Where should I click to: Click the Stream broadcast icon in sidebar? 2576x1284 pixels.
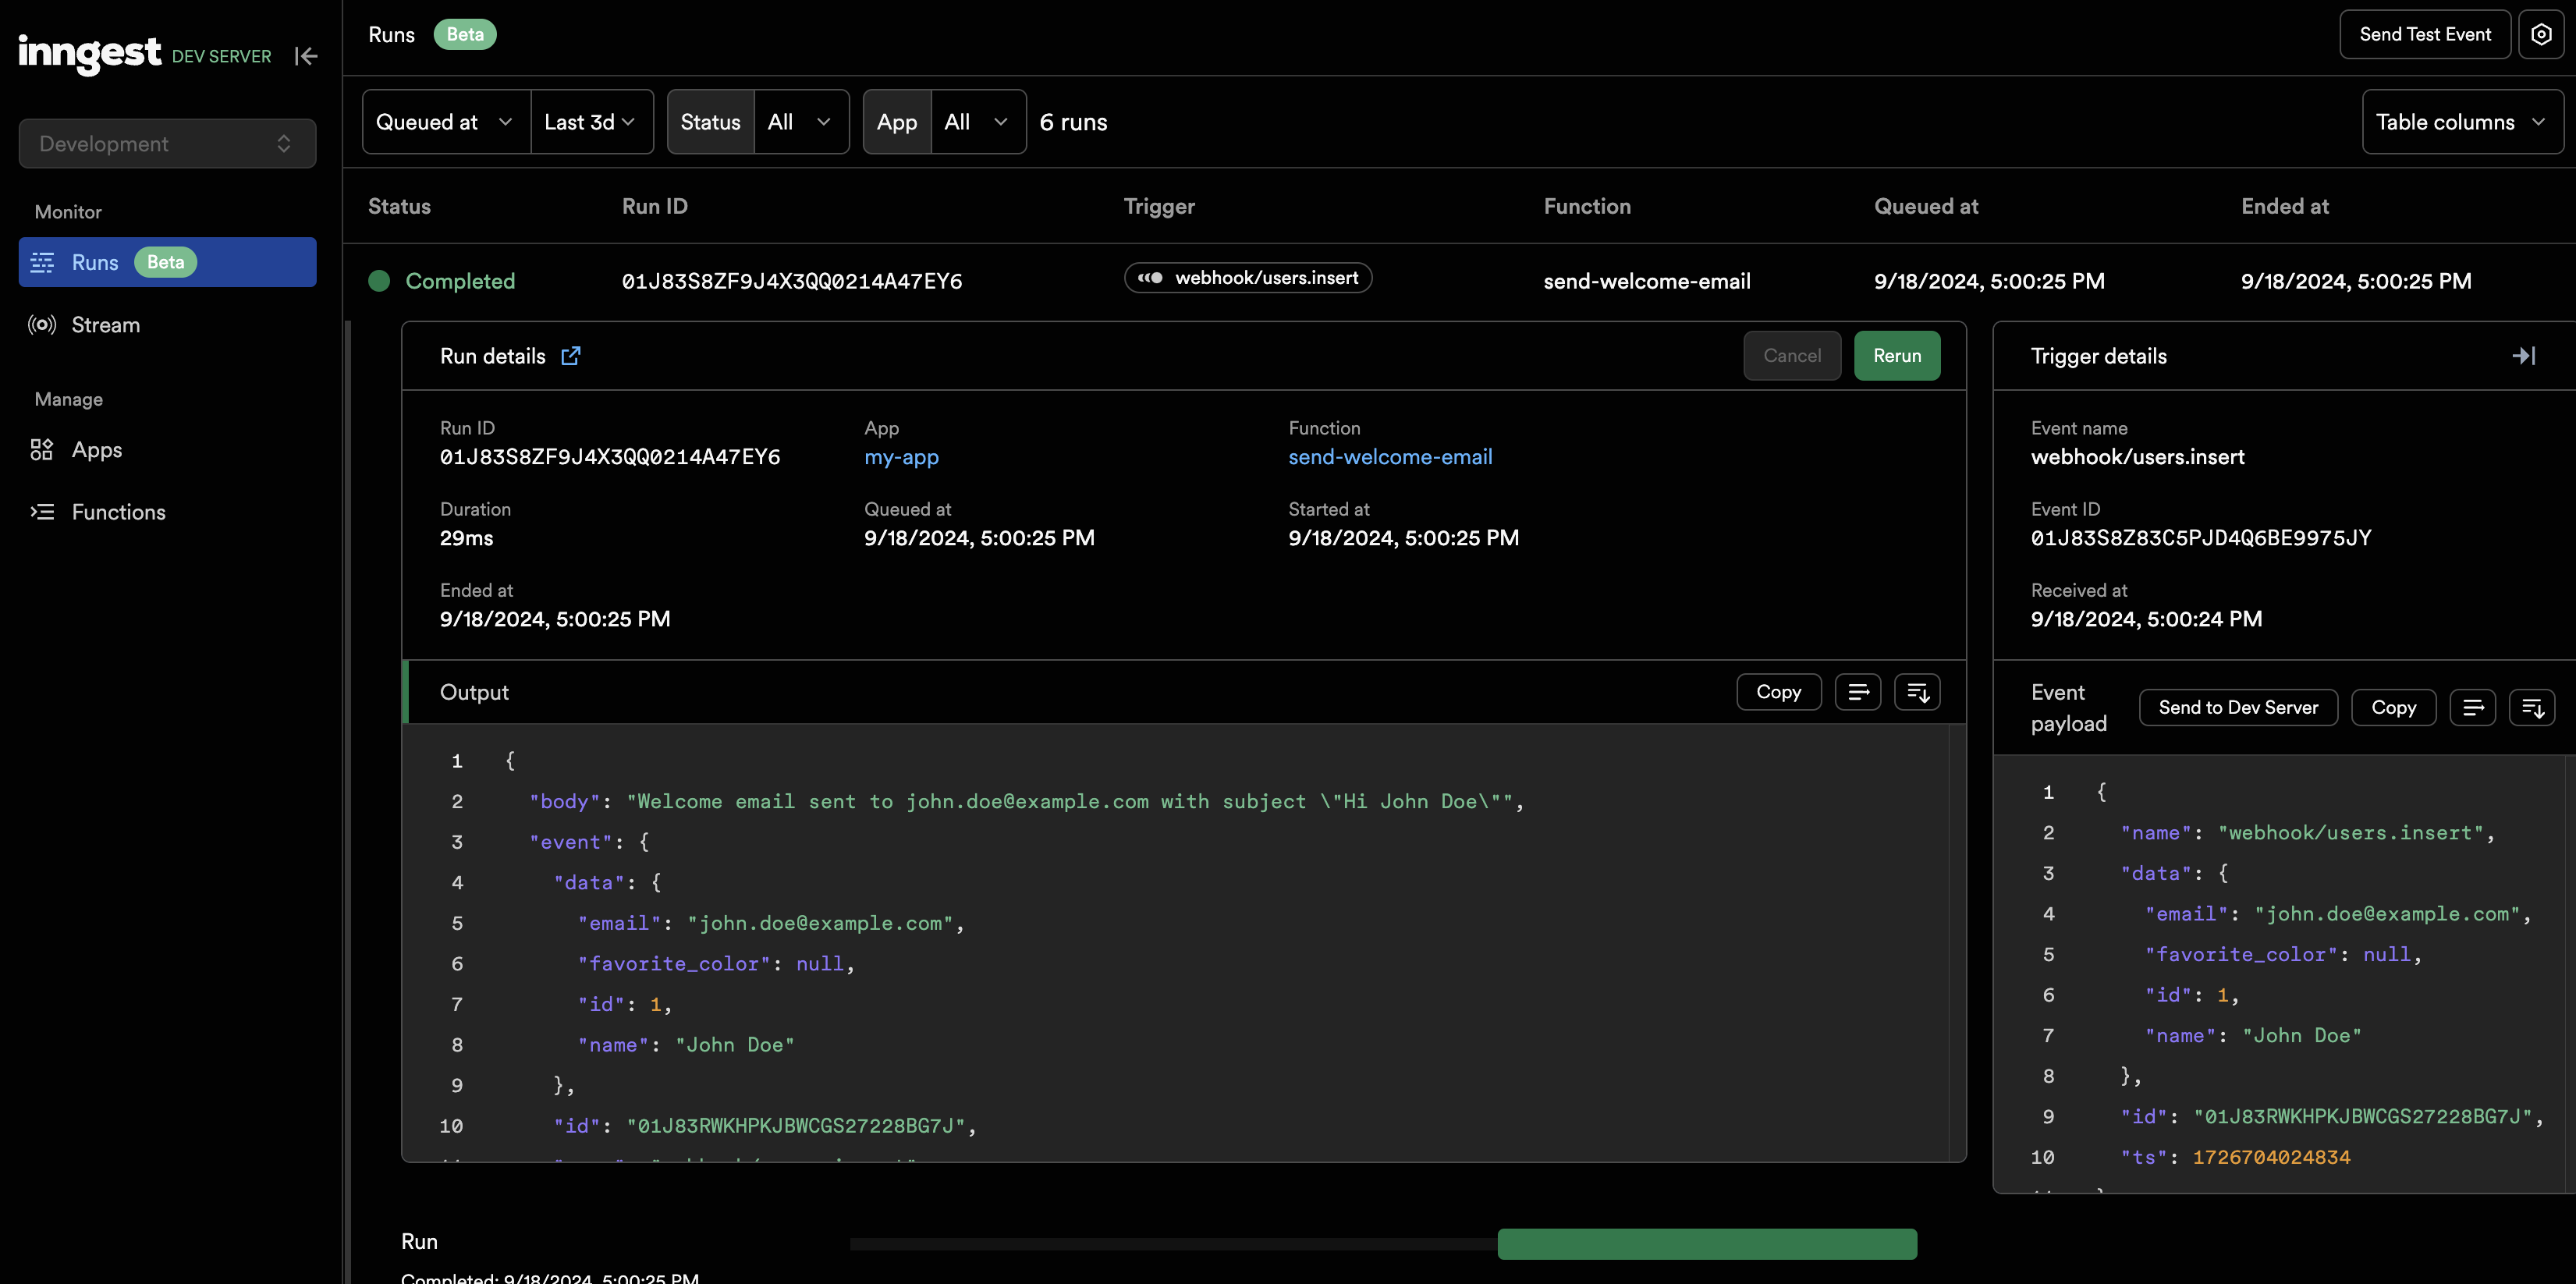tap(42, 325)
